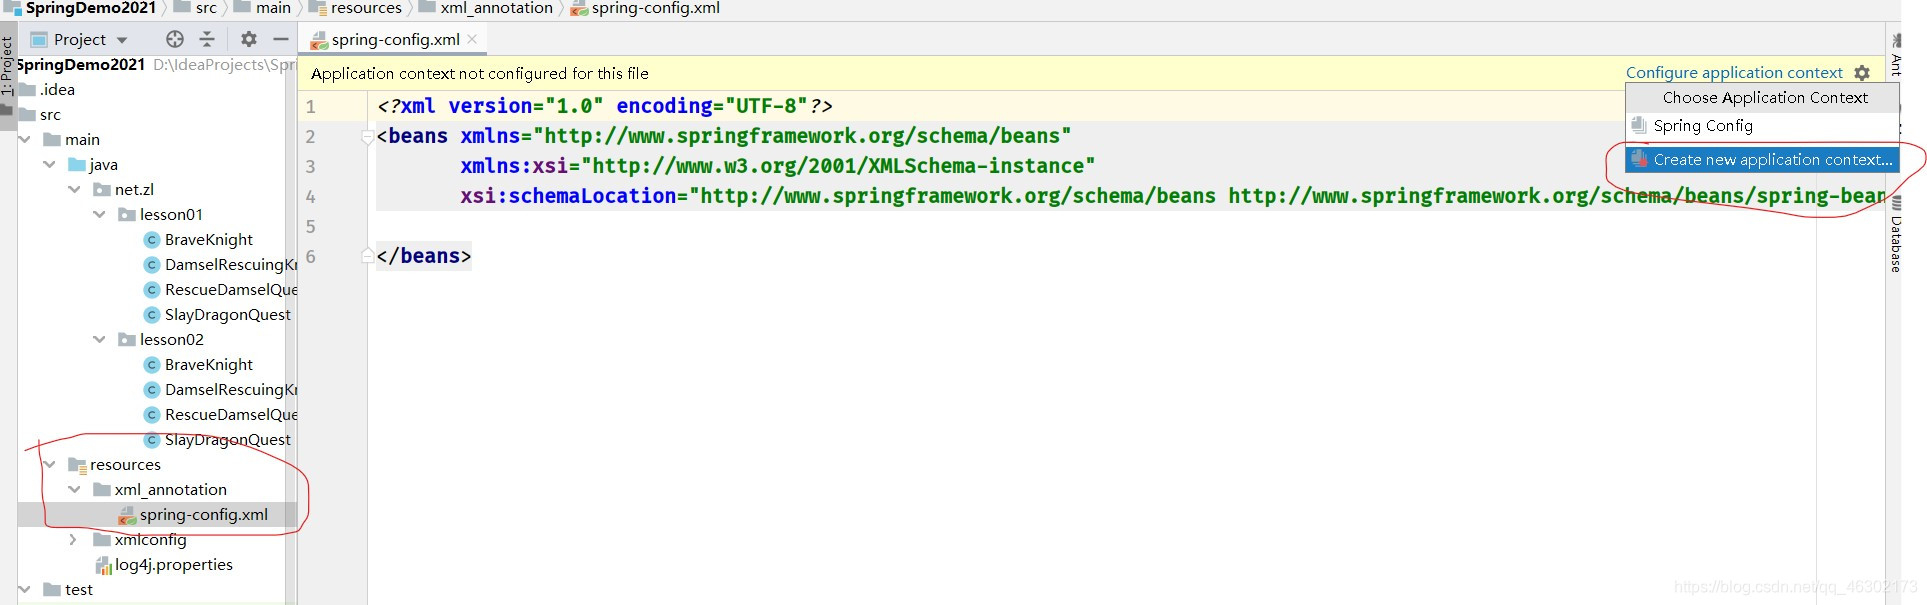Click SpringDemo2021 in the breadcrumb bar
The height and width of the screenshot is (605, 1927).
(x=91, y=8)
